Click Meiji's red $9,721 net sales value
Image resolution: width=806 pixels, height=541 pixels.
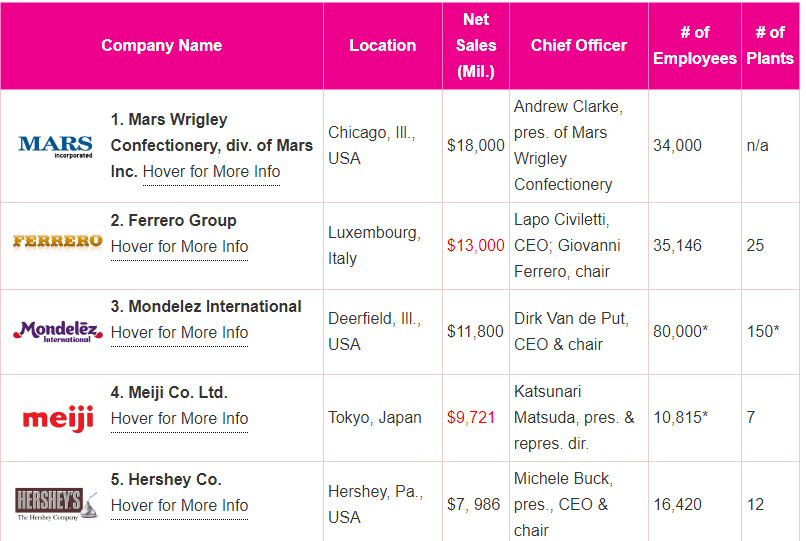pyautogui.click(x=471, y=418)
